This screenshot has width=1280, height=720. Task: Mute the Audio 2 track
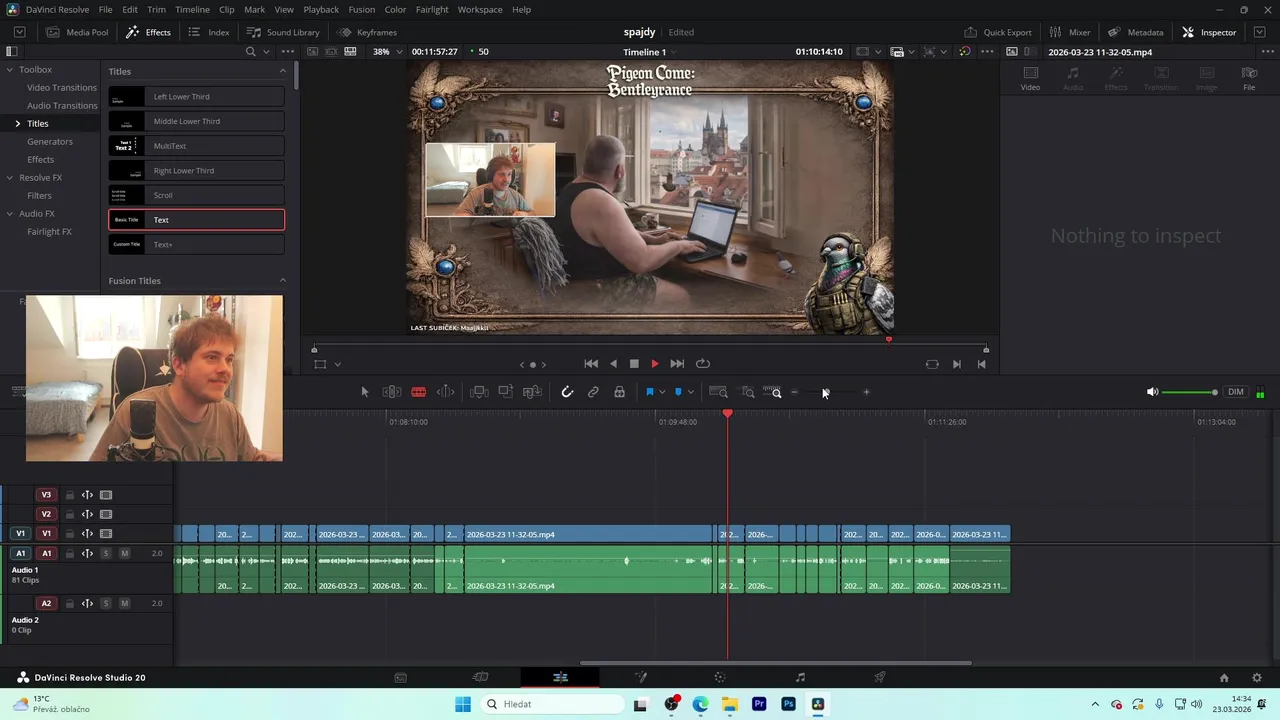tap(125, 603)
